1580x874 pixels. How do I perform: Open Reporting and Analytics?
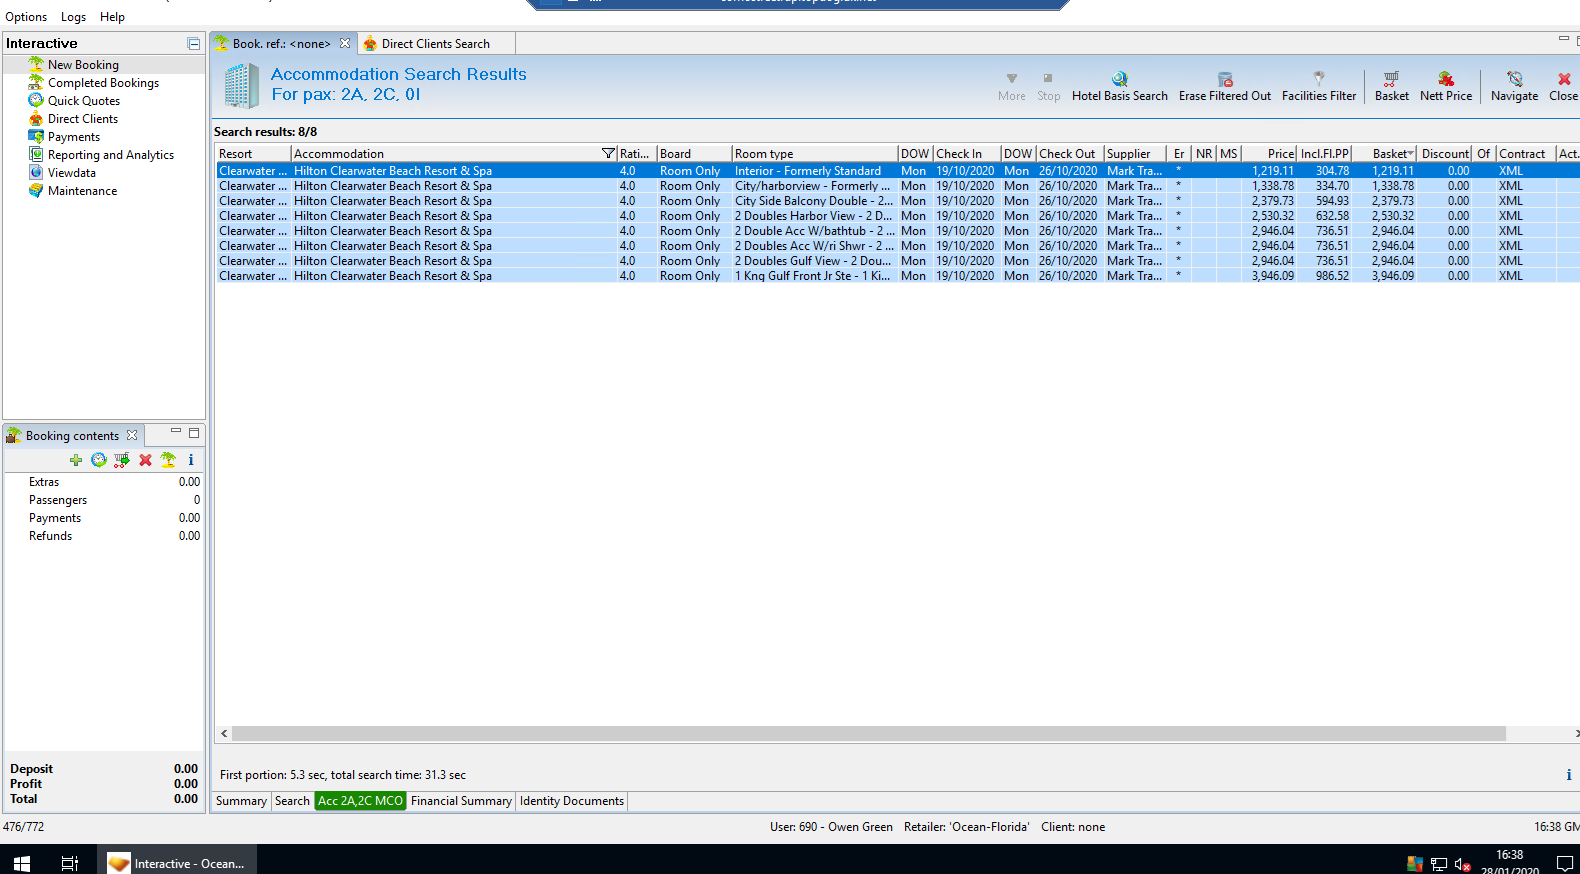click(x=111, y=155)
